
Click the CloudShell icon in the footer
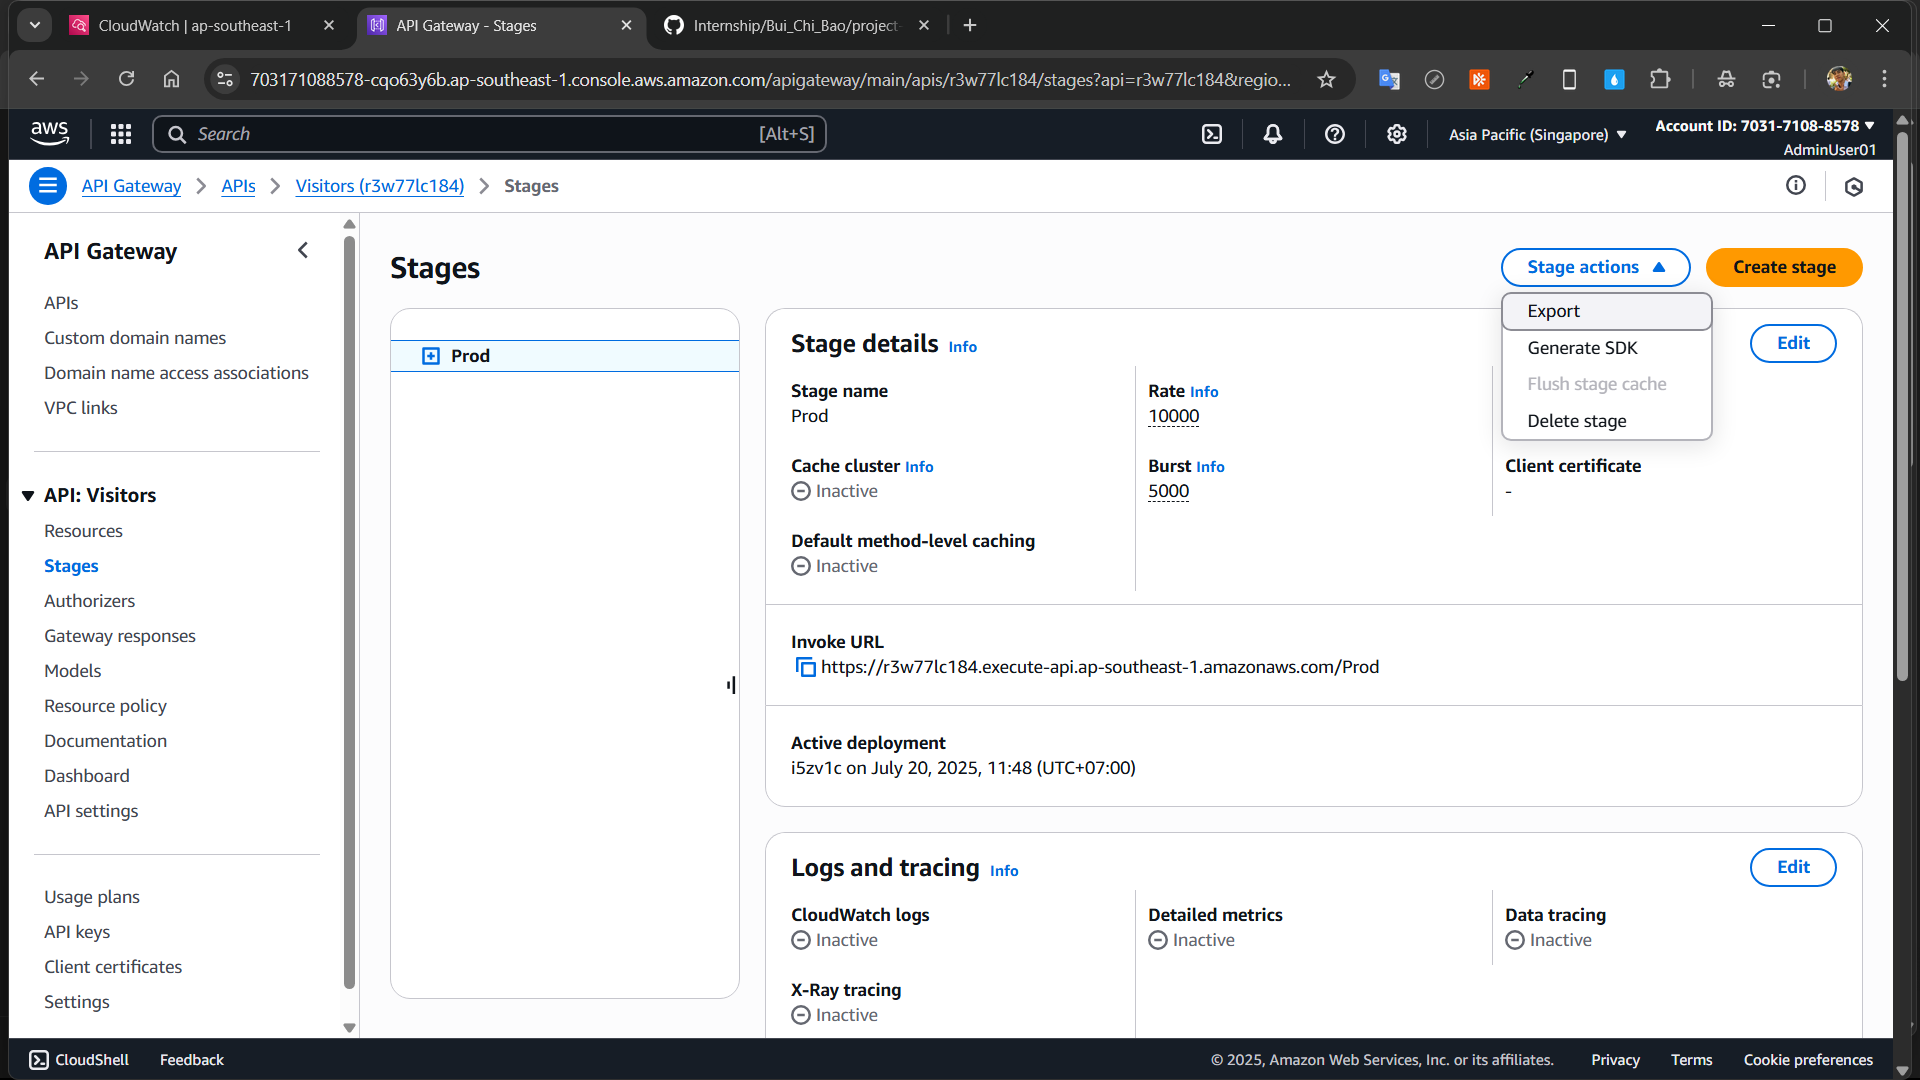tap(39, 1060)
